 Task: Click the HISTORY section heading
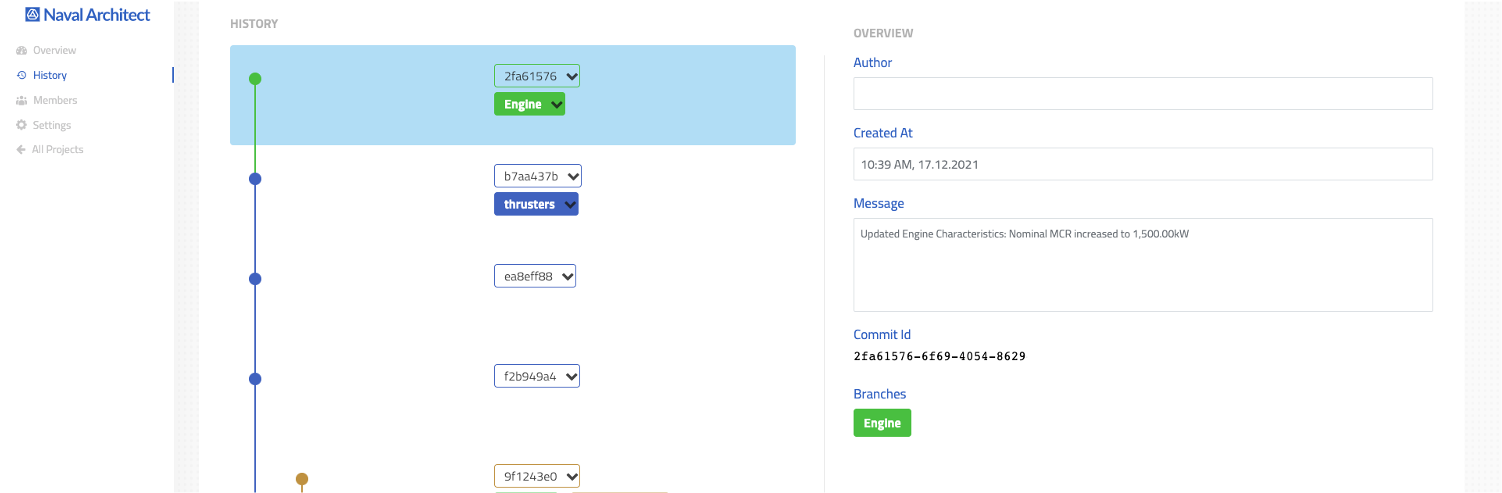254,24
